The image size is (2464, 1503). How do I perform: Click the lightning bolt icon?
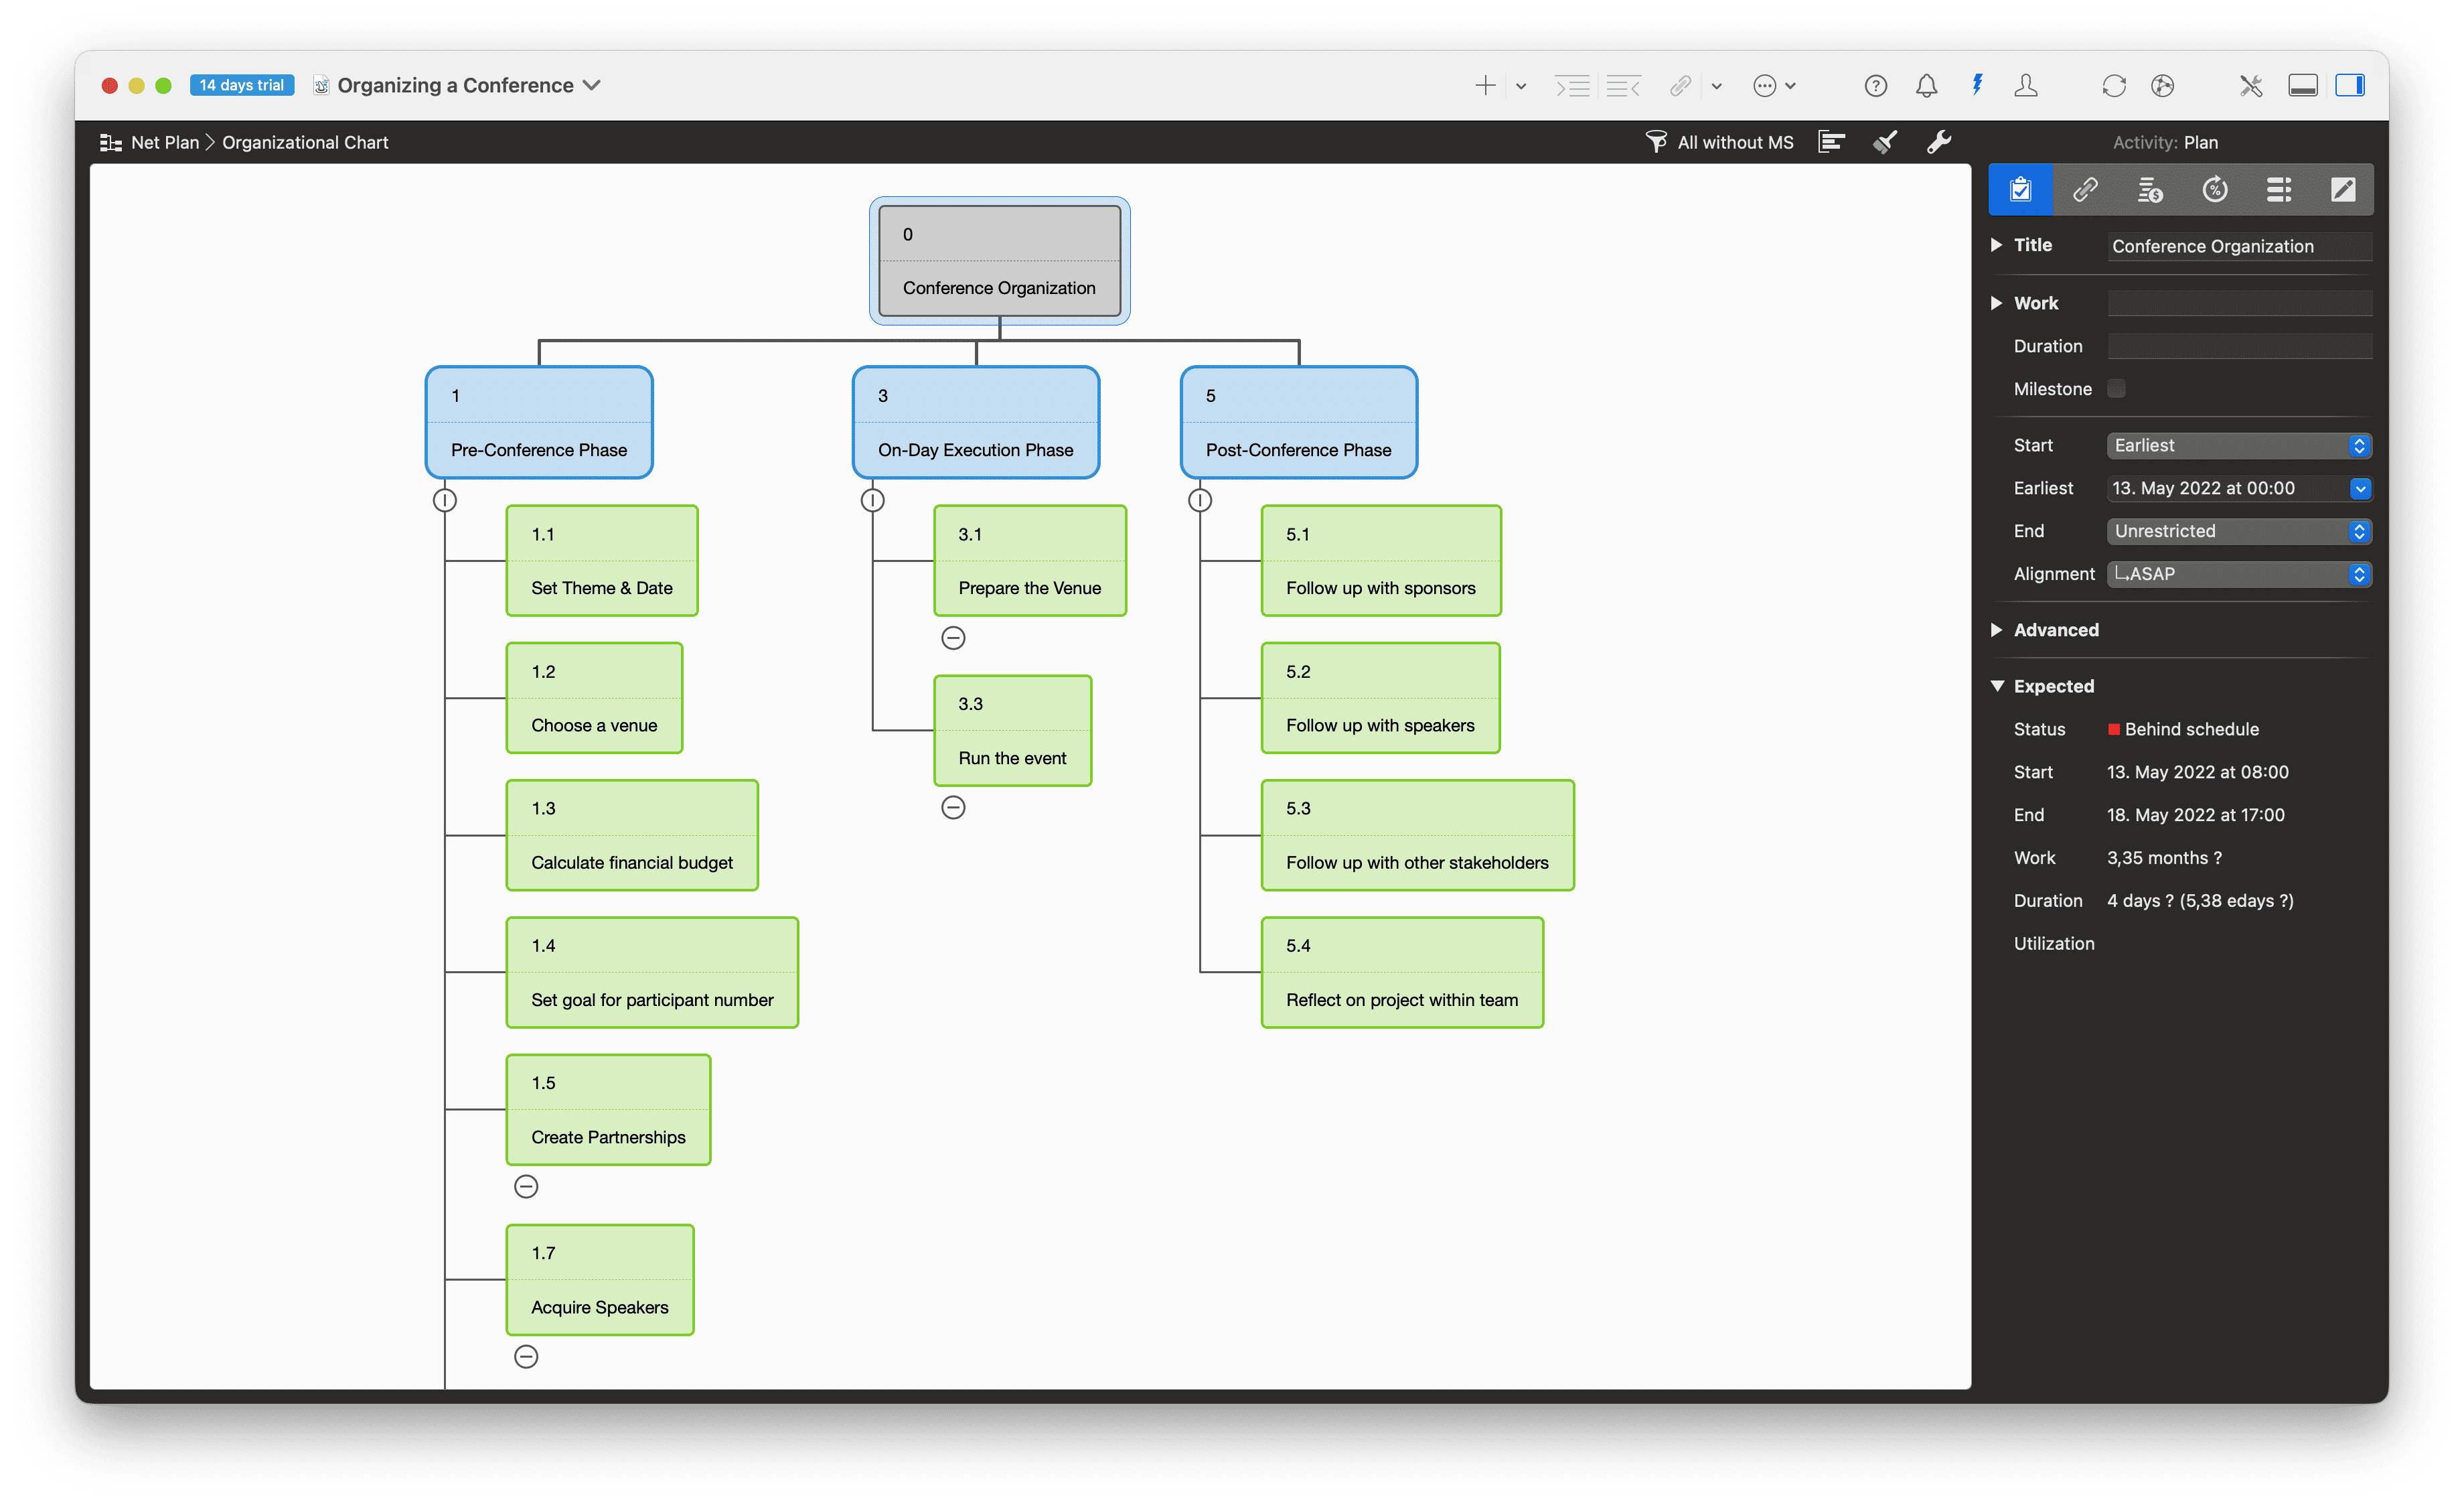[x=1977, y=85]
